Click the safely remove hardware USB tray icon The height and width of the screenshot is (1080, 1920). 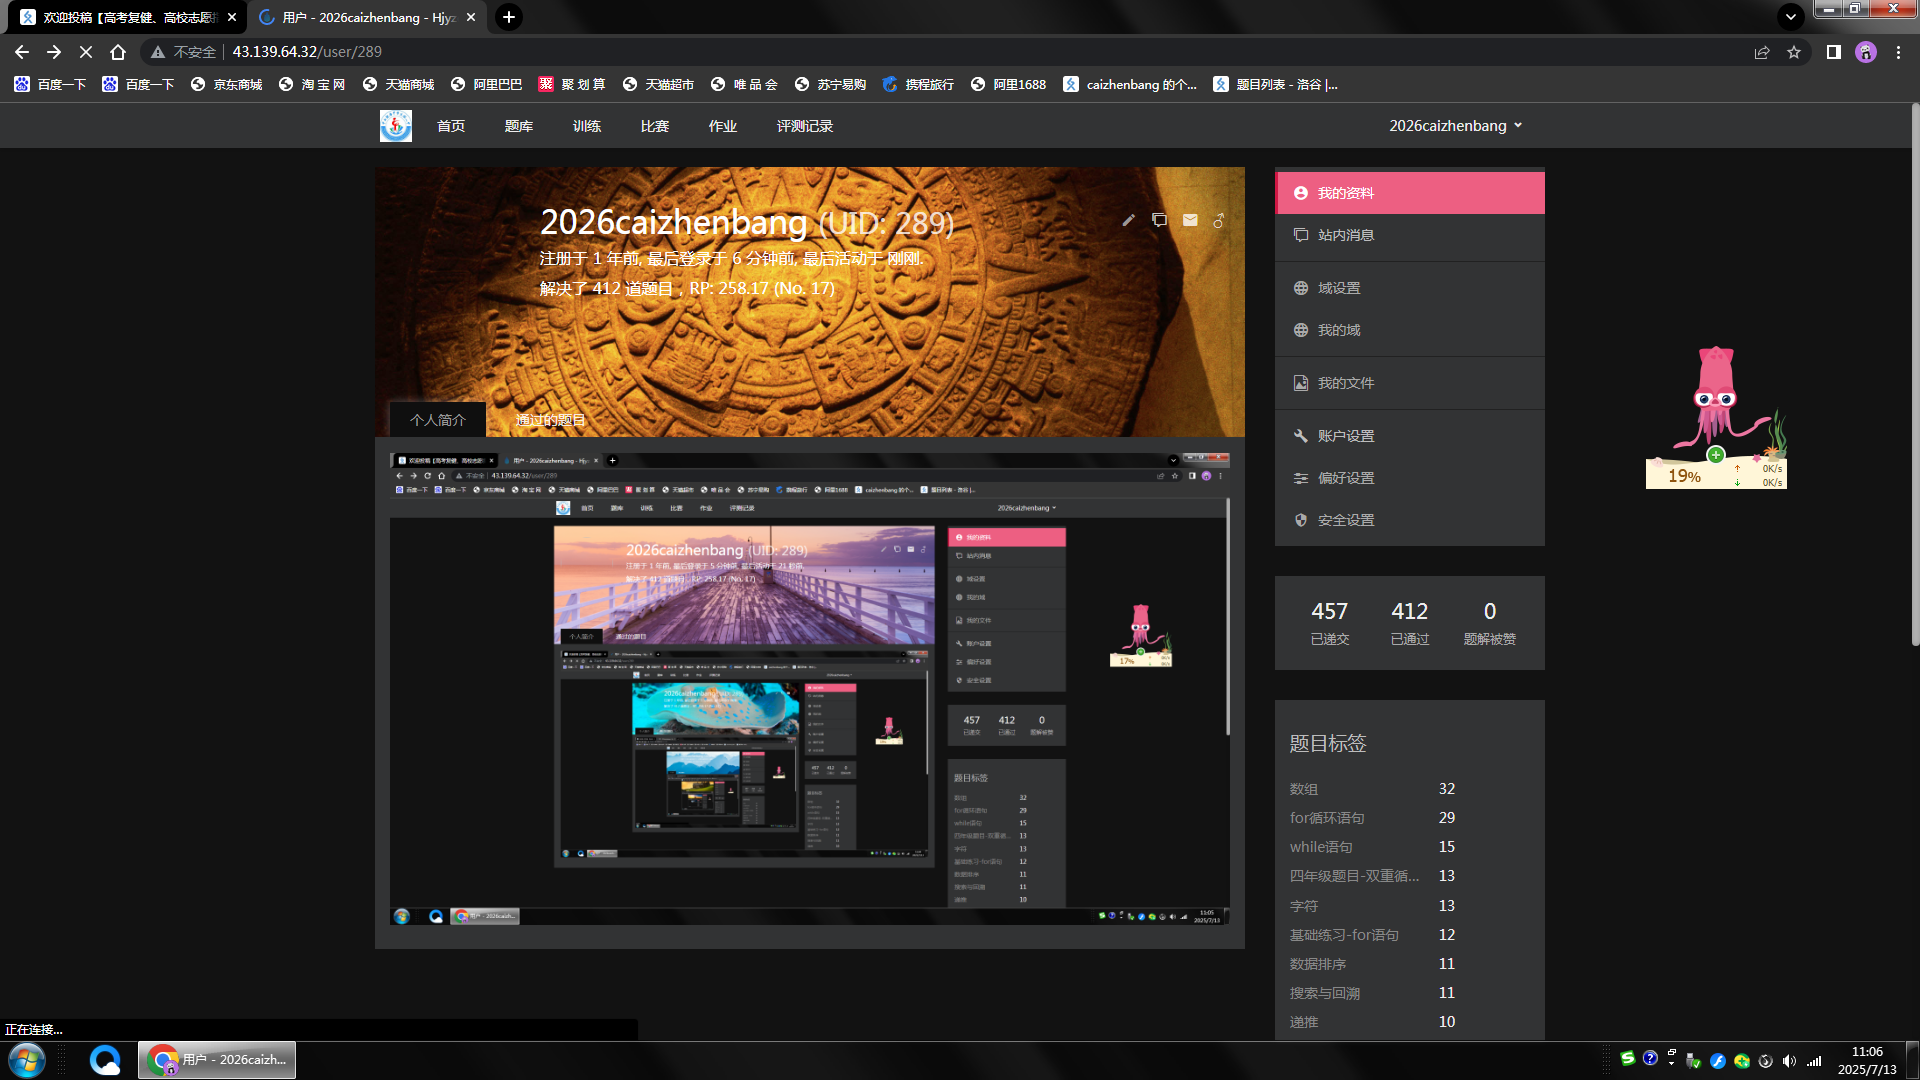click(1693, 1061)
